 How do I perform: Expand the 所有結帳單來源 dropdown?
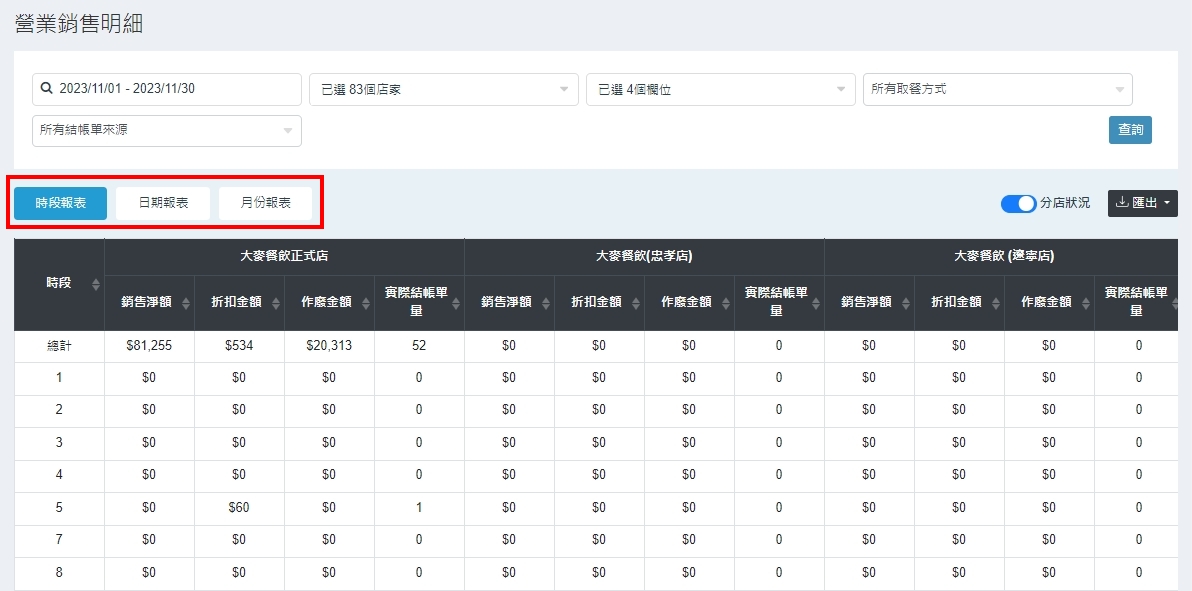click(166, 130)
